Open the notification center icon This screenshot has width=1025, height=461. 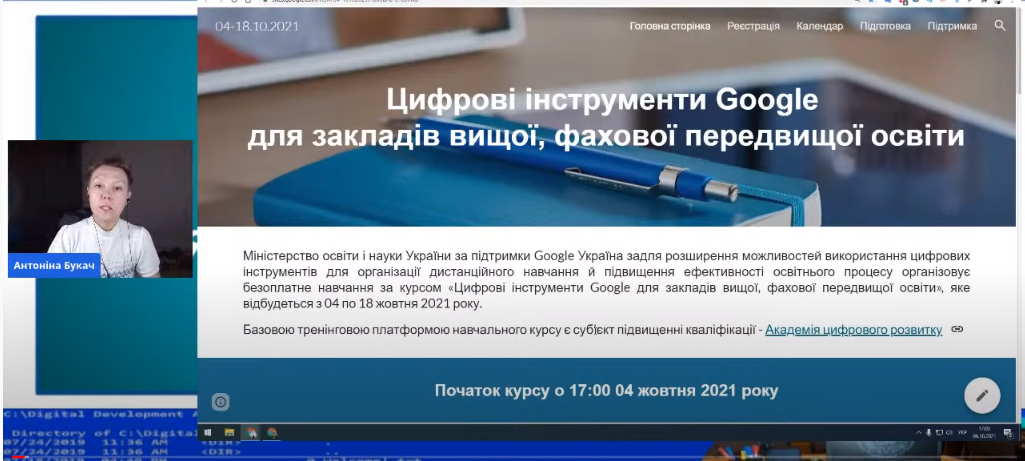[1009, 433]
